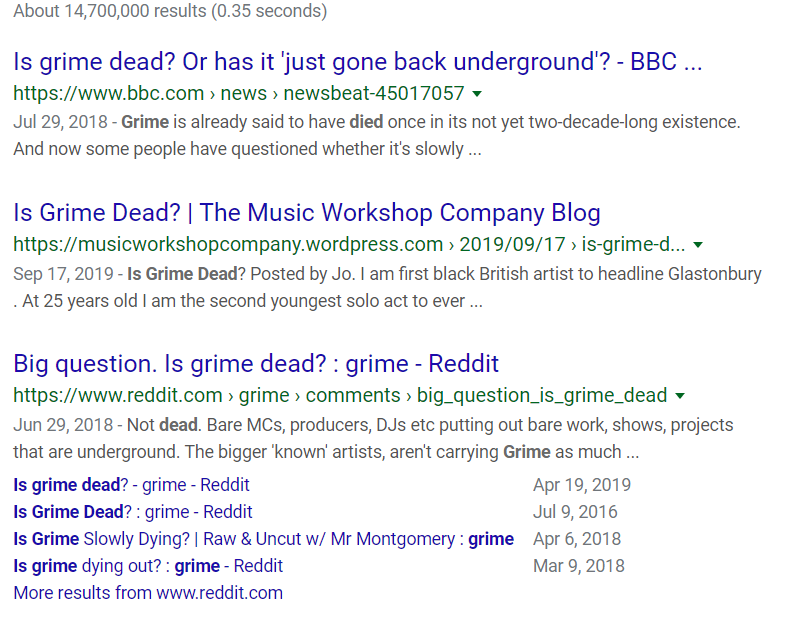Click the 'Mar 9, 2018' sitelink date
809x618 pixels.
pyautogui.click(x=578, y=566)
